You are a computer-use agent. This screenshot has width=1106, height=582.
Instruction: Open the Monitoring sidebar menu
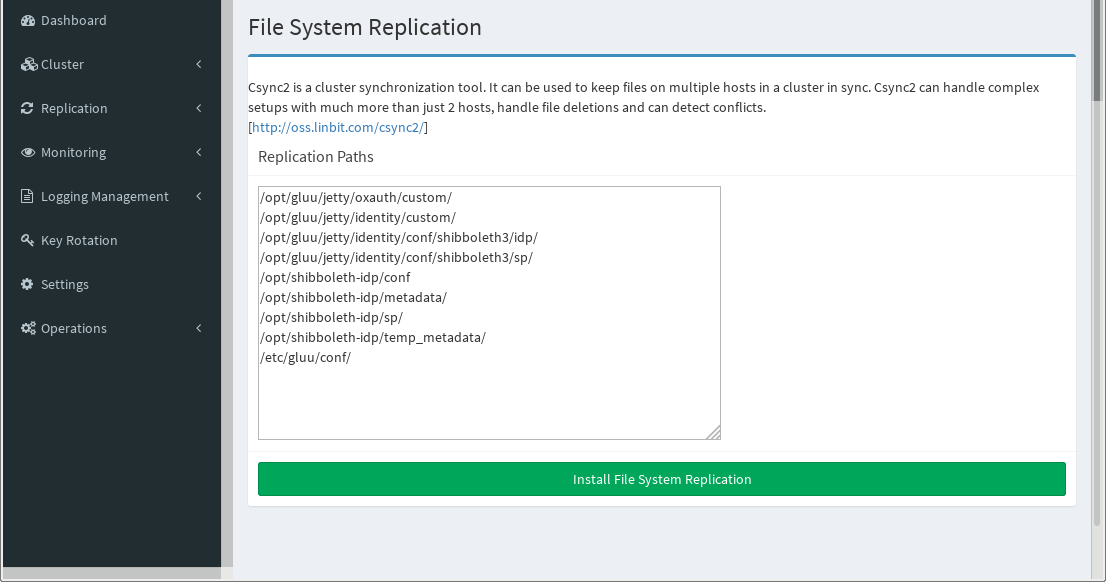[111, 152]
